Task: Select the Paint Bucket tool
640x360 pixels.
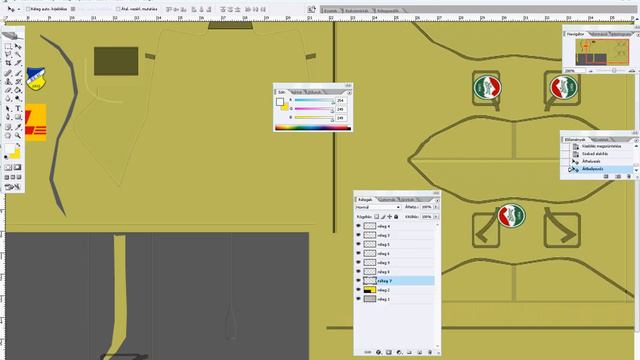Action: coord(18,90)
